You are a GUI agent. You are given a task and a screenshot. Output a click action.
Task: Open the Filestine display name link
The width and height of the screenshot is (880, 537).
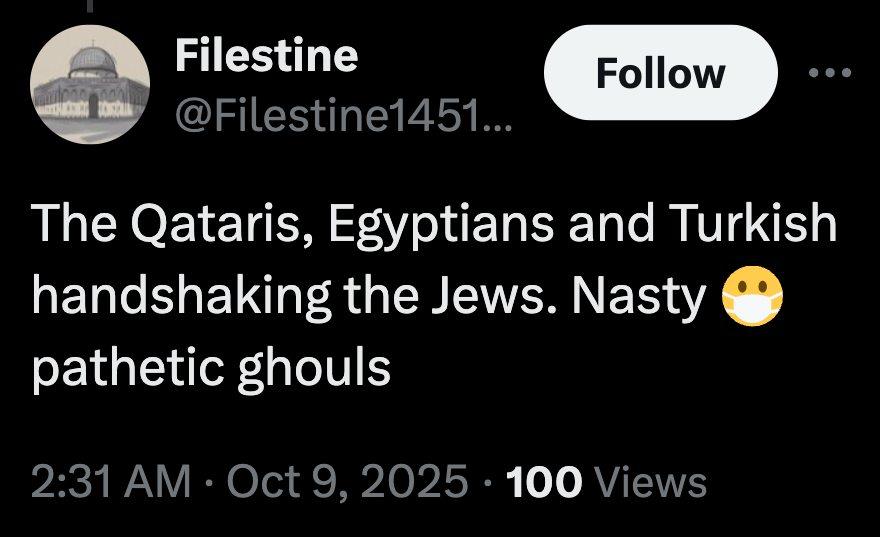pyautogui.click(x=266, y=55)
